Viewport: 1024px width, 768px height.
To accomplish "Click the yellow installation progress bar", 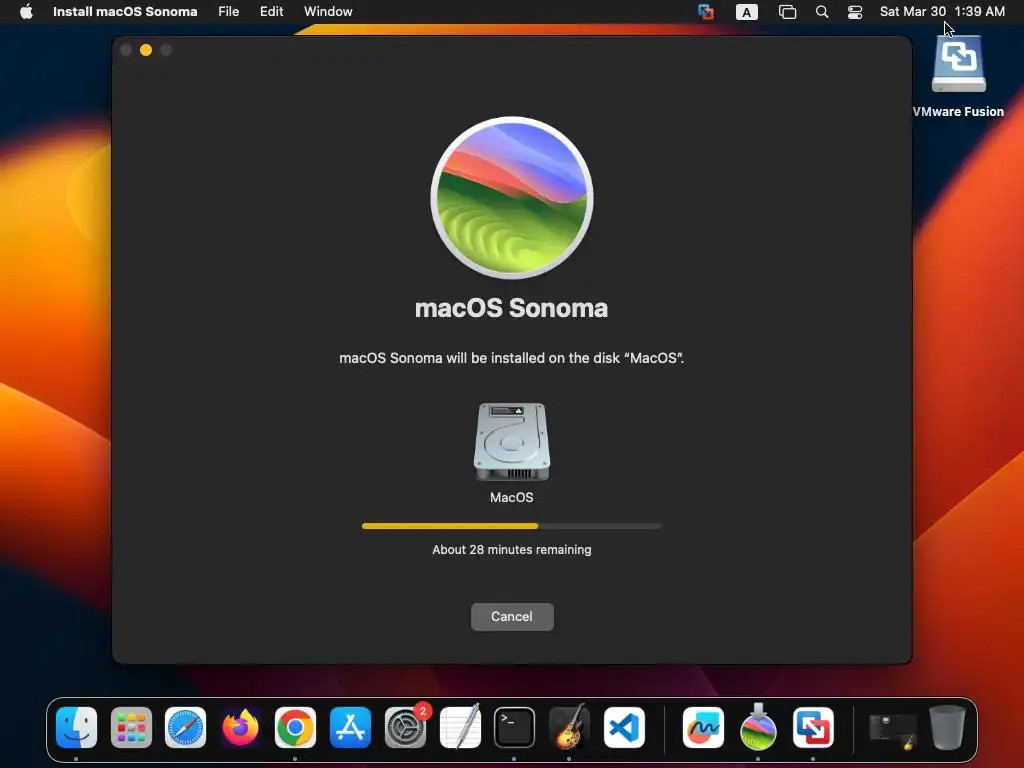I will click(x=511, y=526).
